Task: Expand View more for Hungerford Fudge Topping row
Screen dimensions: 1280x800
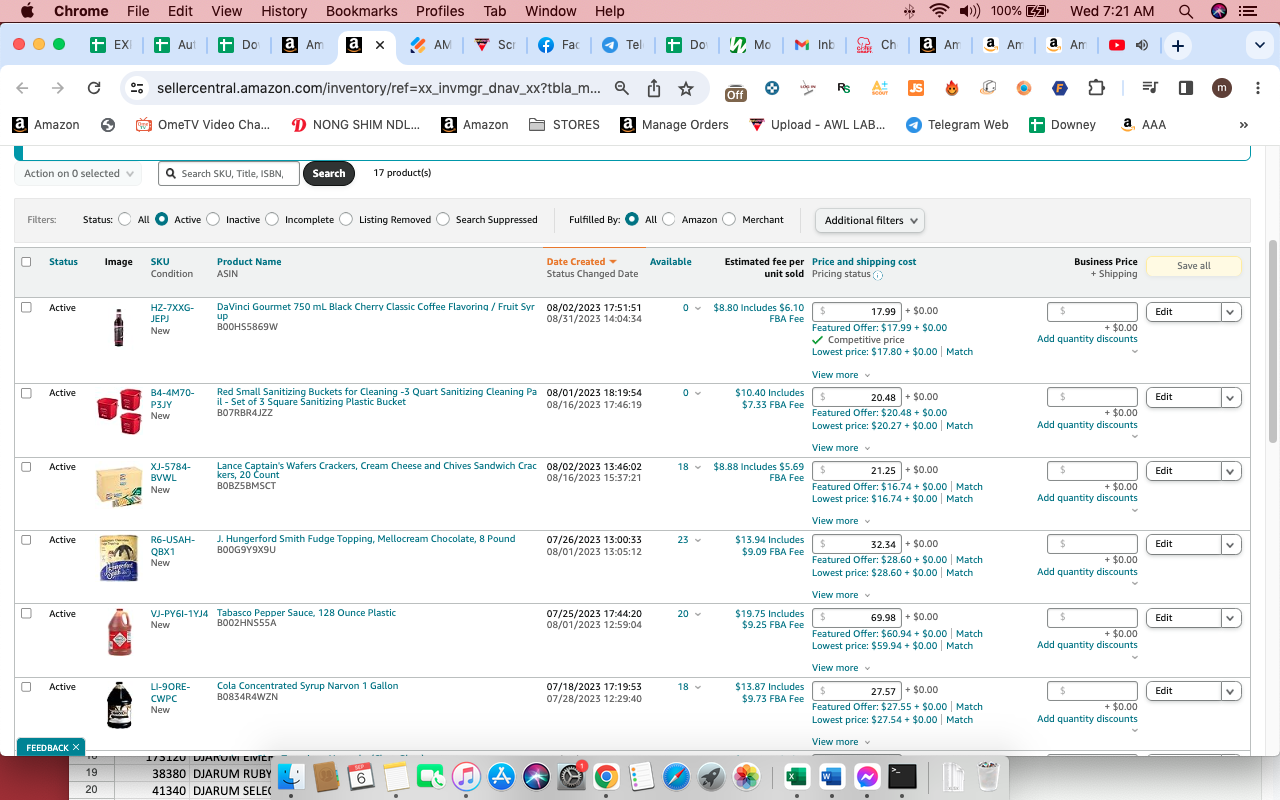Action: 840,595
